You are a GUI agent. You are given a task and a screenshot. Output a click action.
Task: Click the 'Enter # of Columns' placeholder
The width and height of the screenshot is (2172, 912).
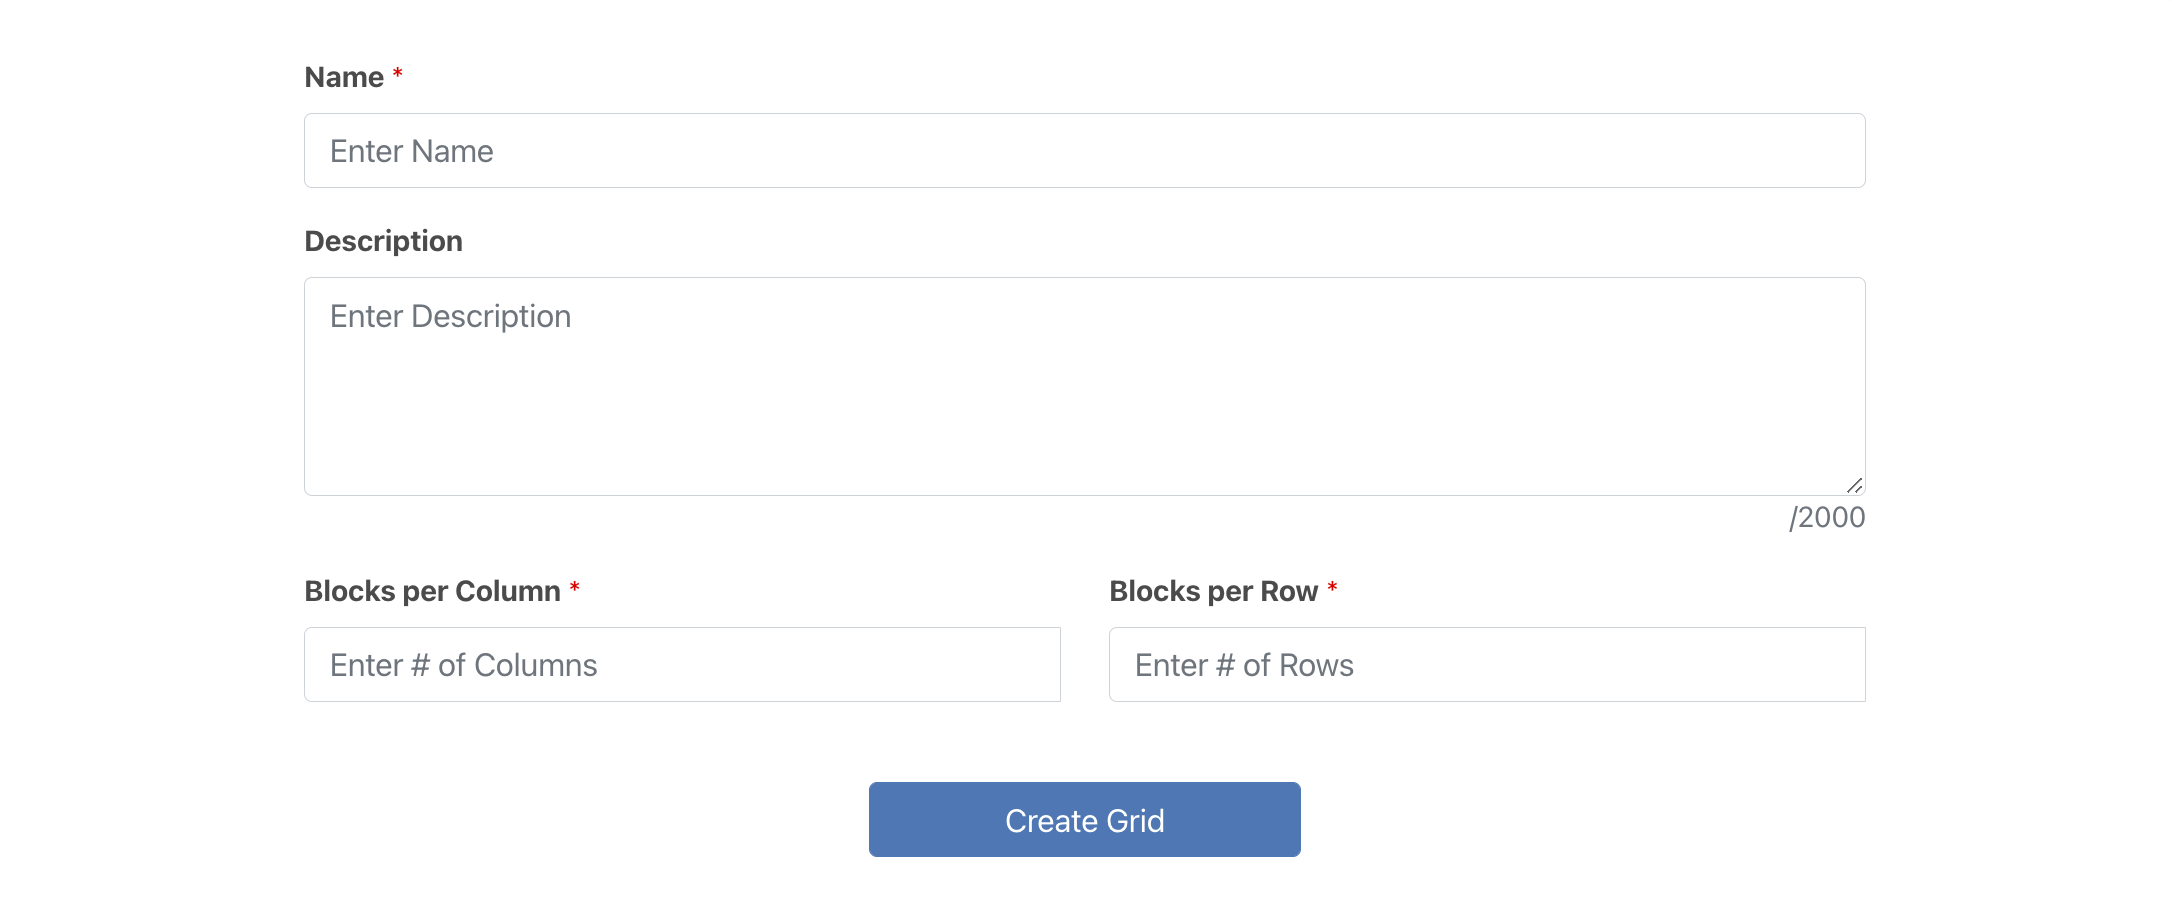(x=463, y=666)
